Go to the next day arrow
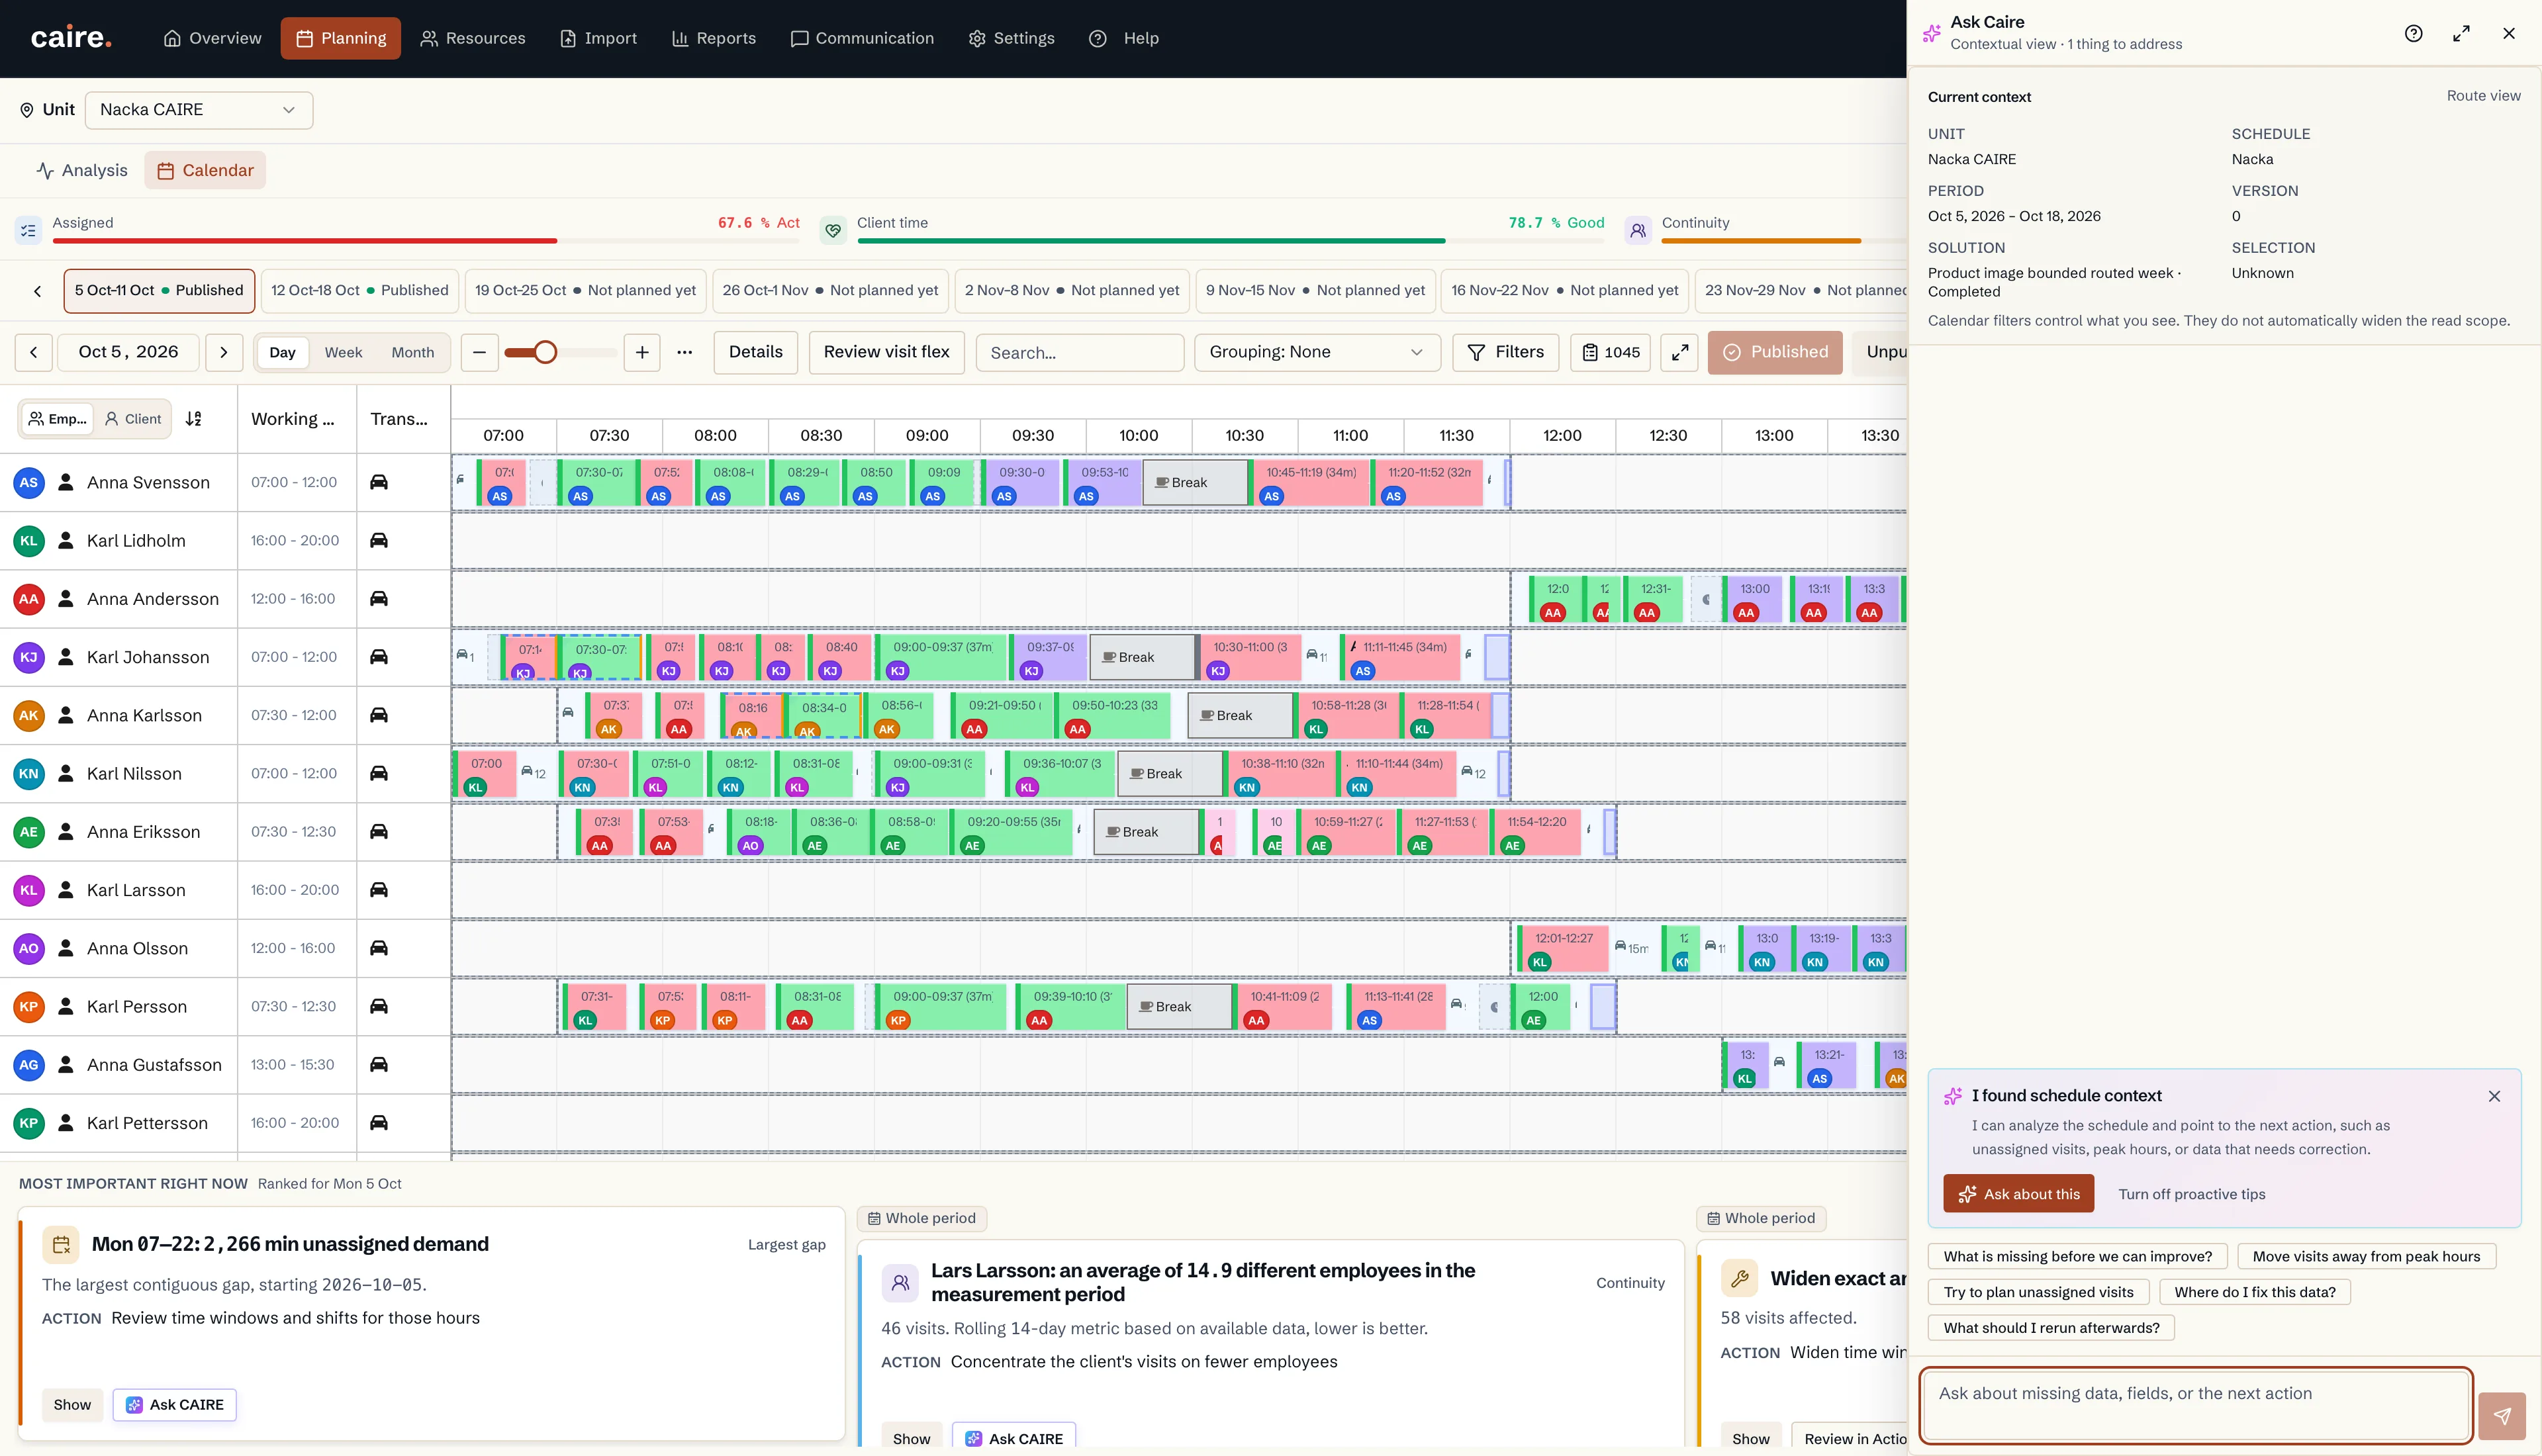 point(224,352)
